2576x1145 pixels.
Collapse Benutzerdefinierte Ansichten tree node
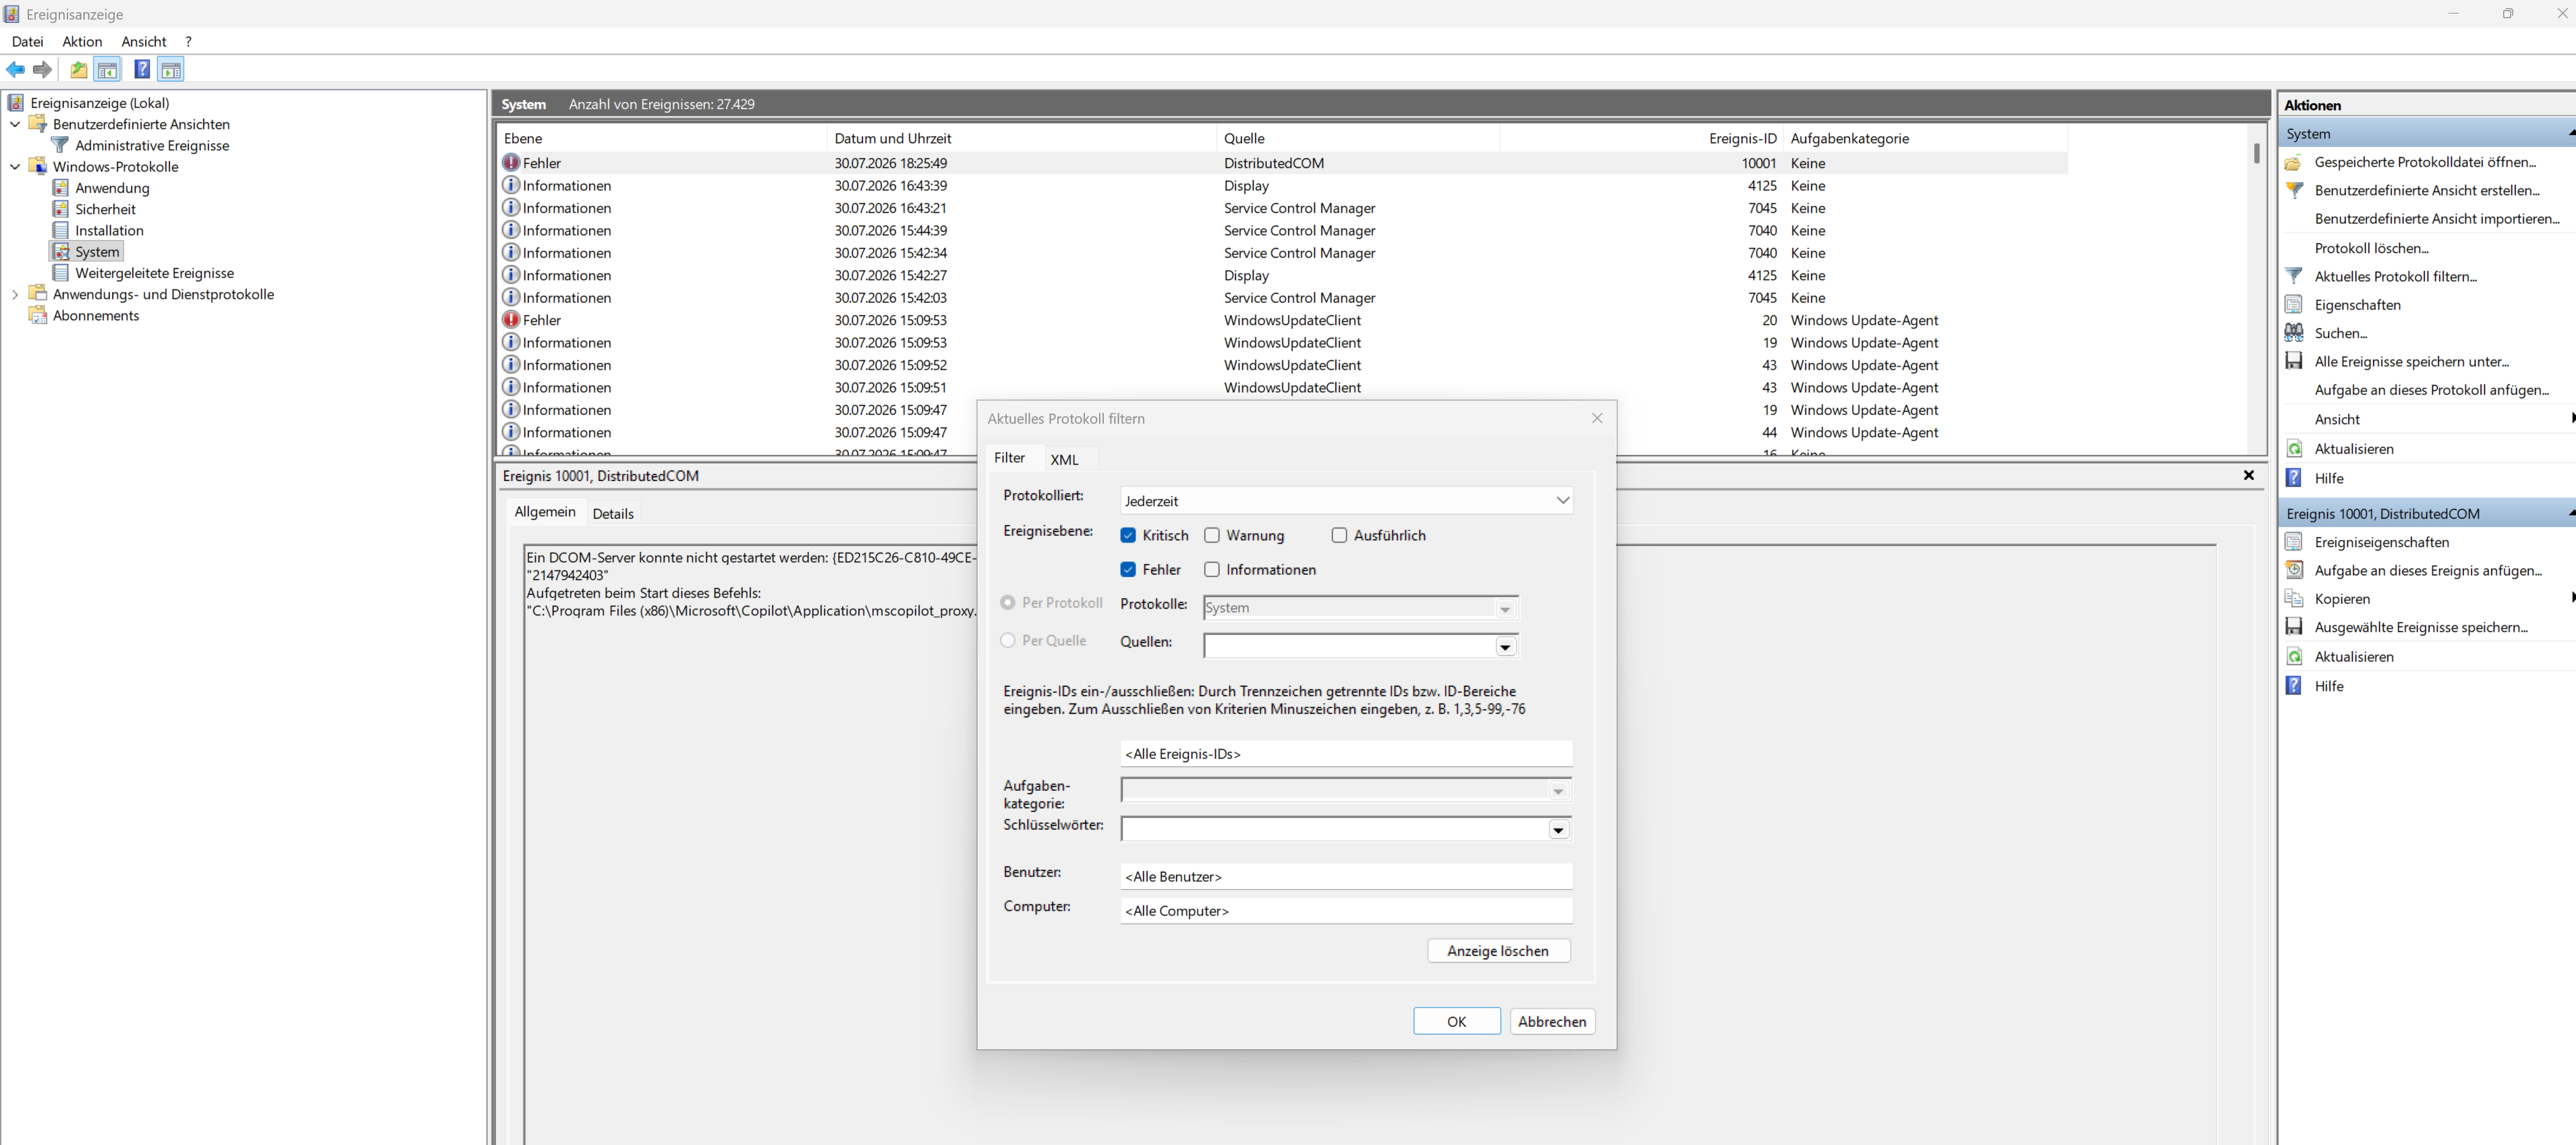click(x=15, y=124)
